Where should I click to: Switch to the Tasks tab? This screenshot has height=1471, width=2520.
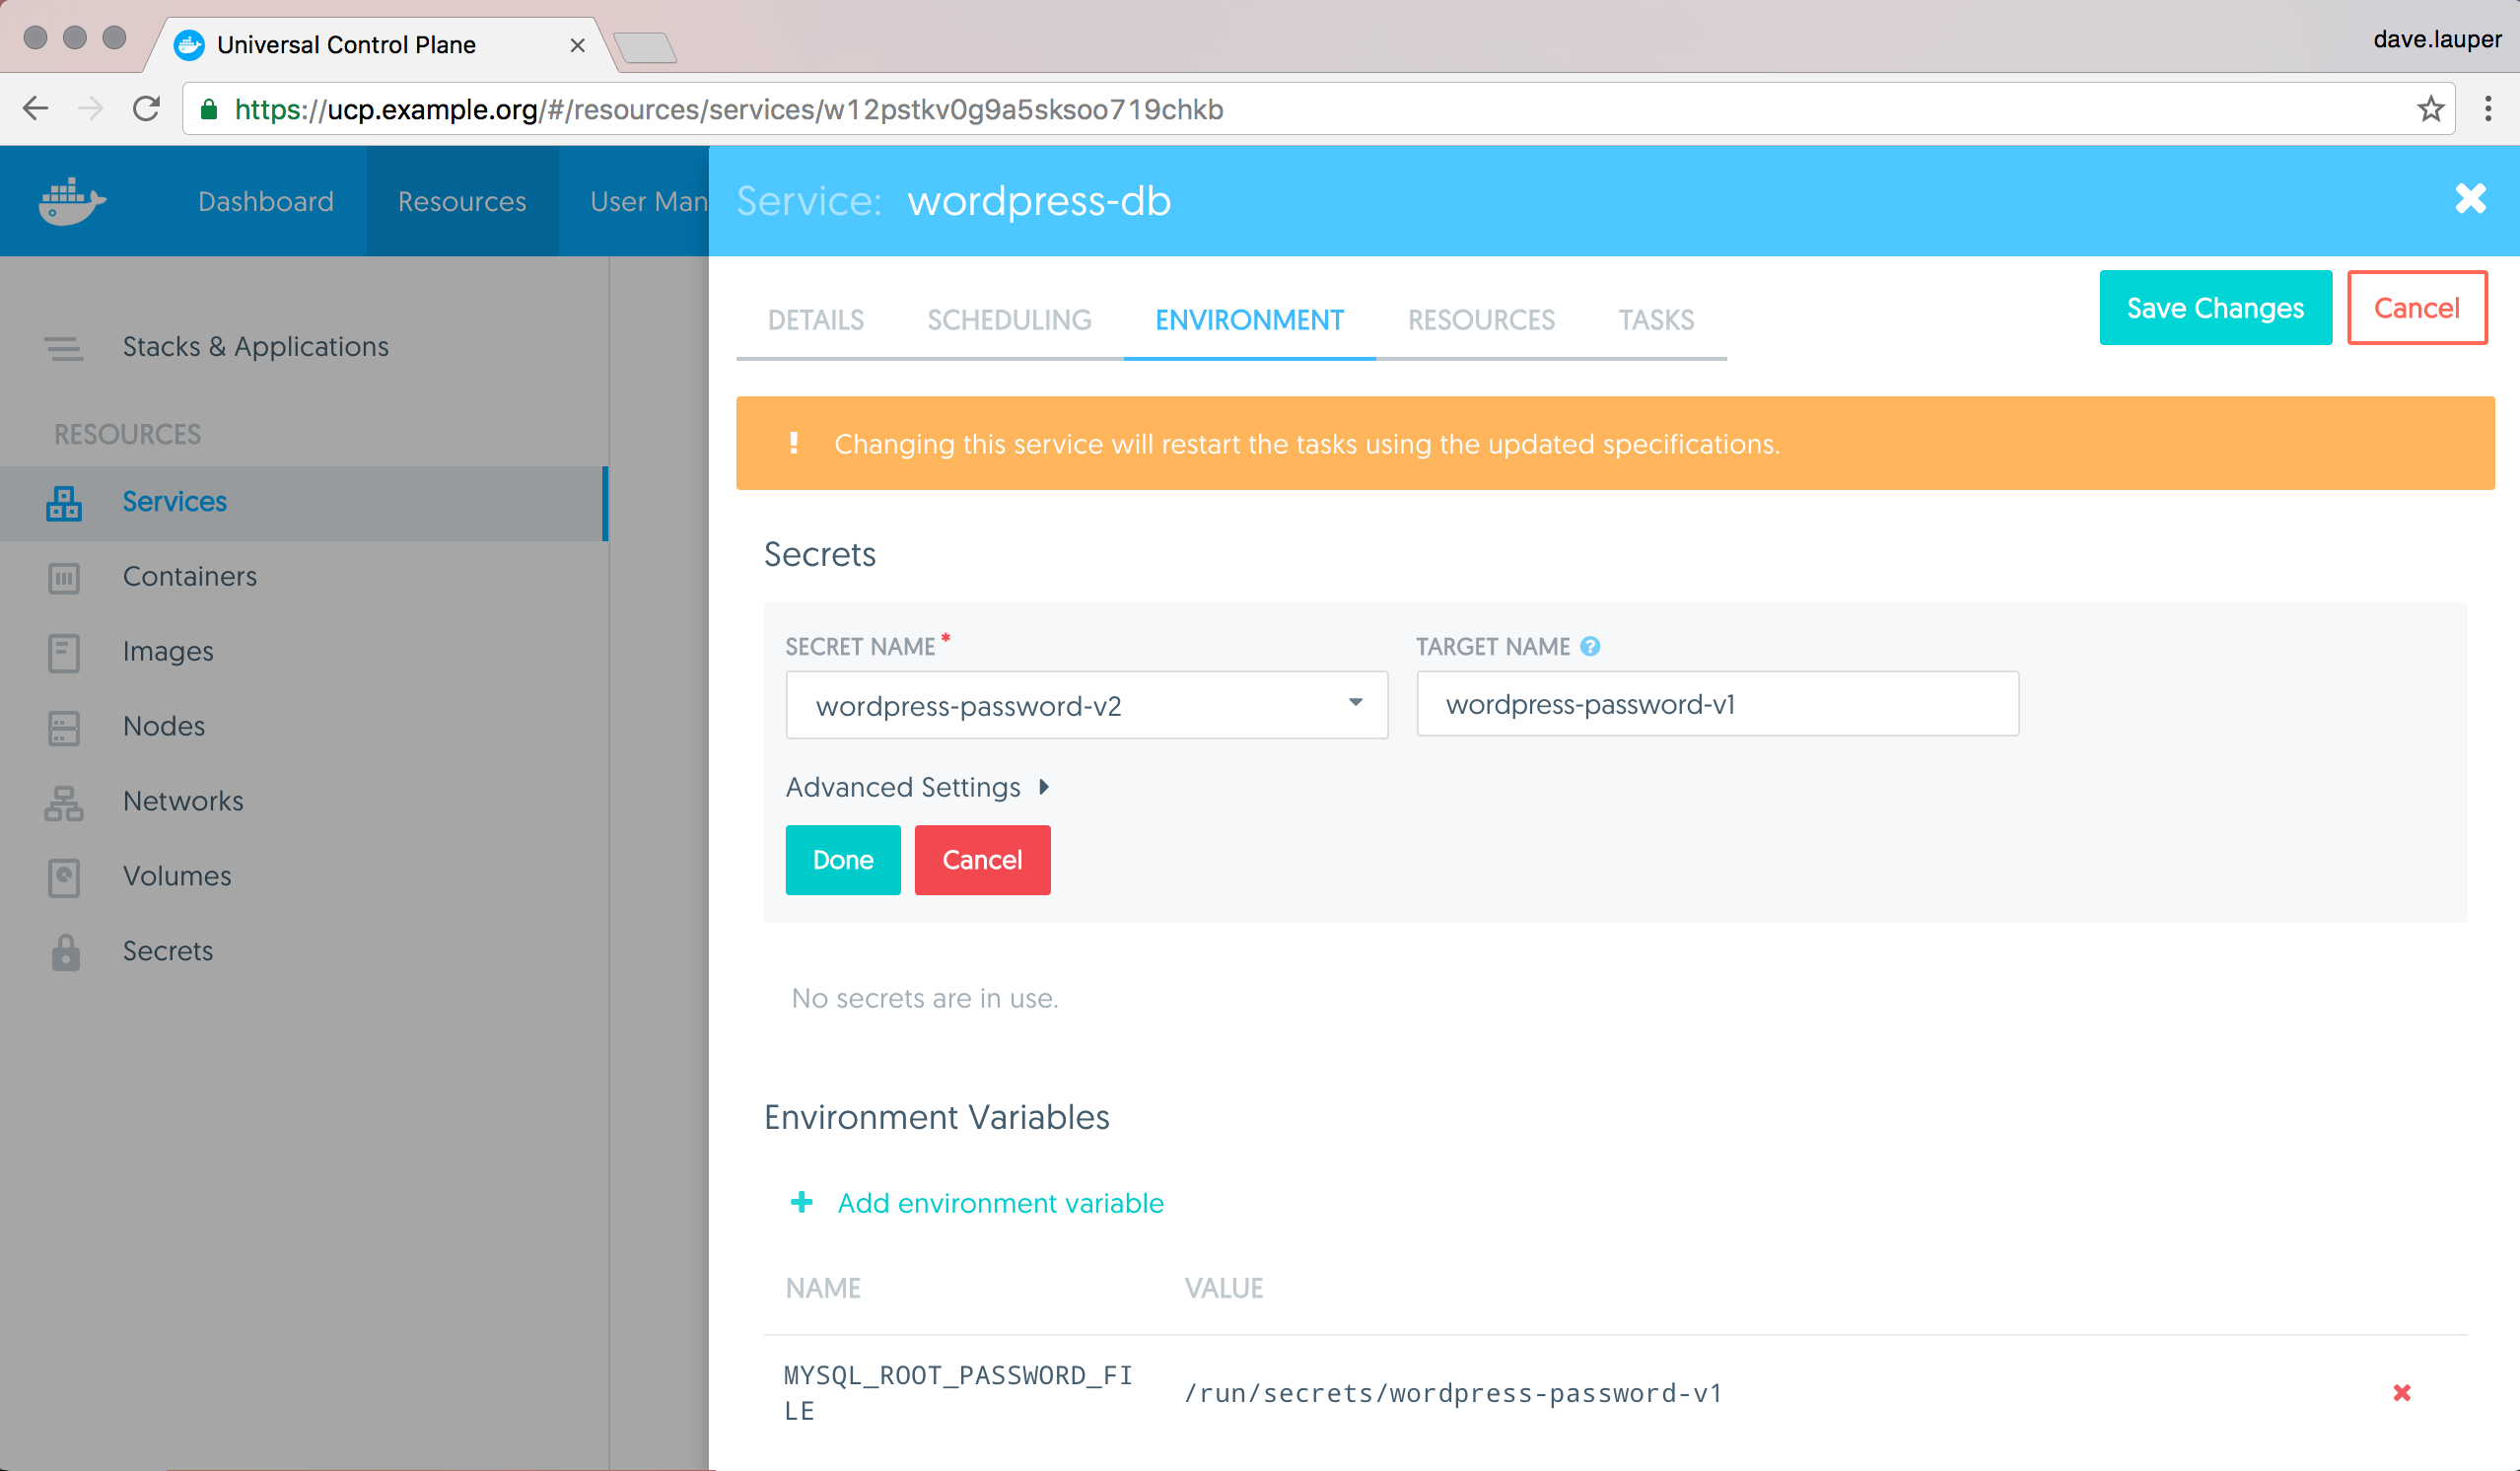1655,320
